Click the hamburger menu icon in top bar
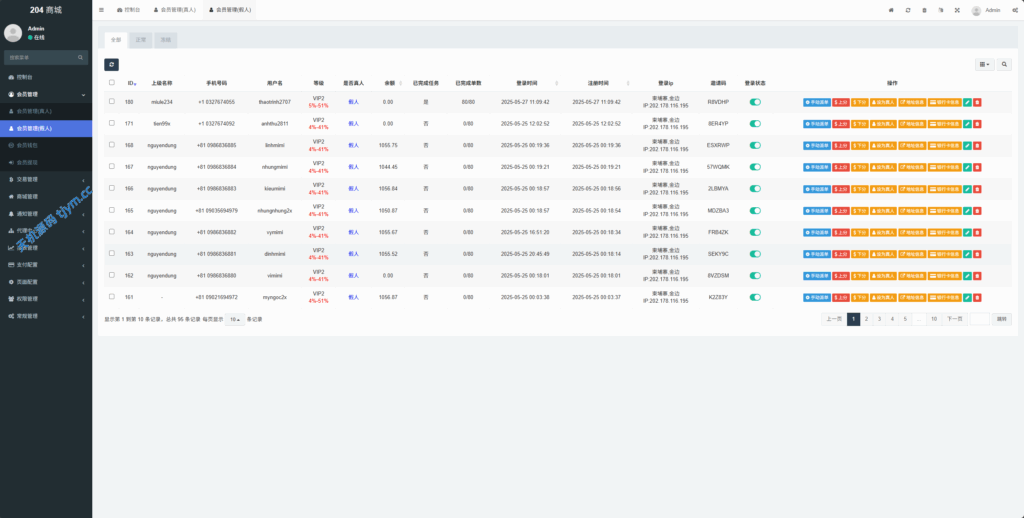The width and height of the screenshot is (1024, 518). point(101,10)
